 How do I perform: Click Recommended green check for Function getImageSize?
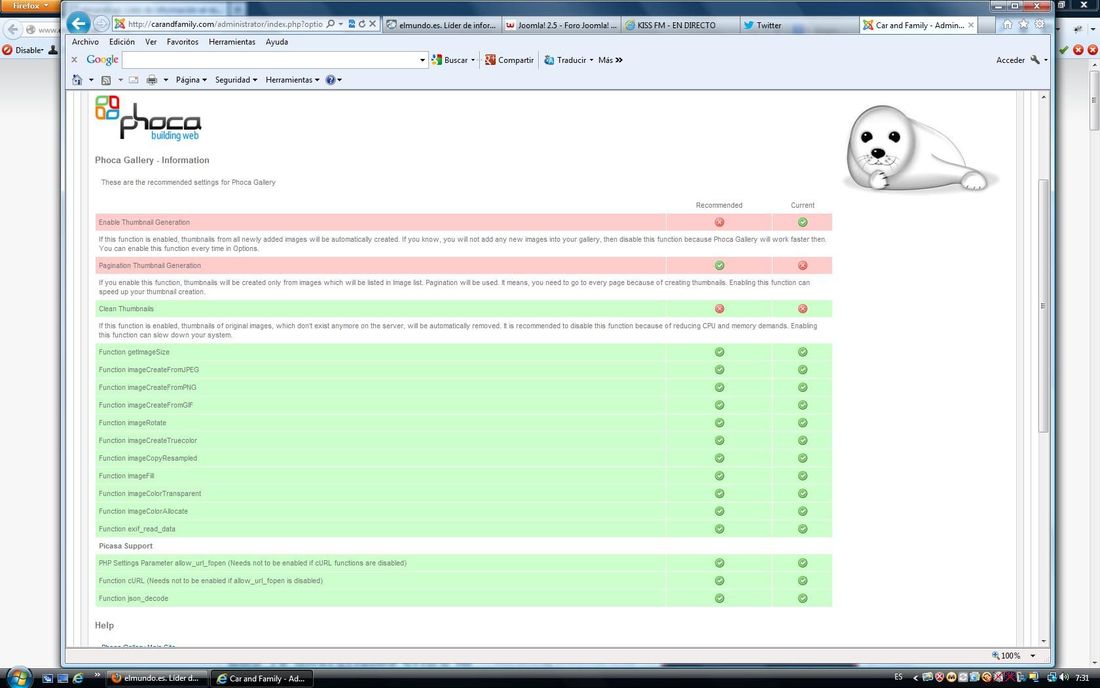coord(719,352)
